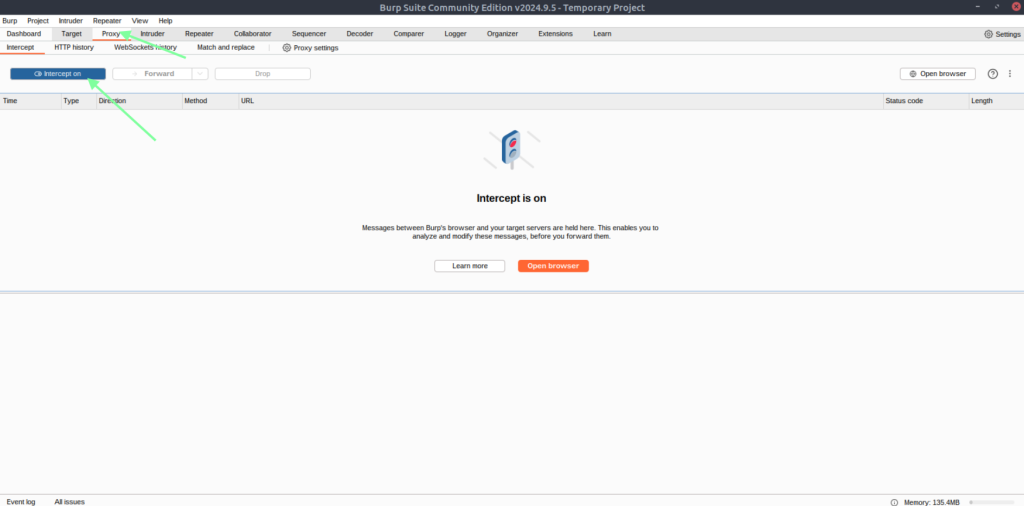Viewport: 1024px width, 506px height.
Task: Select the Match and replace tab
Action: pyautogui.click(x=225, y=47)
